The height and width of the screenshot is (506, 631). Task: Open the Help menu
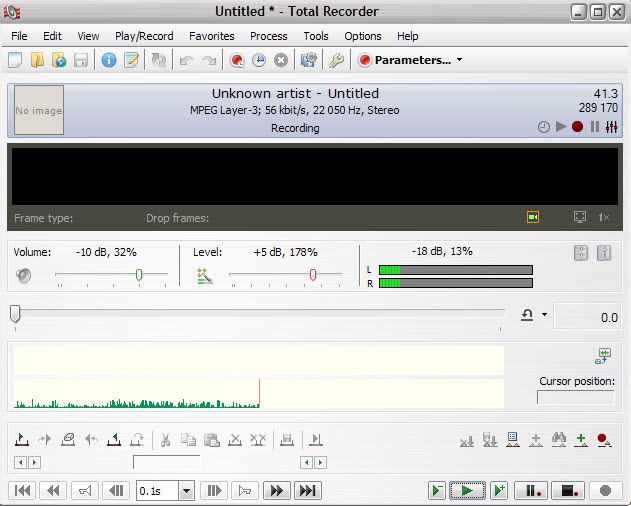click(408, 36)
